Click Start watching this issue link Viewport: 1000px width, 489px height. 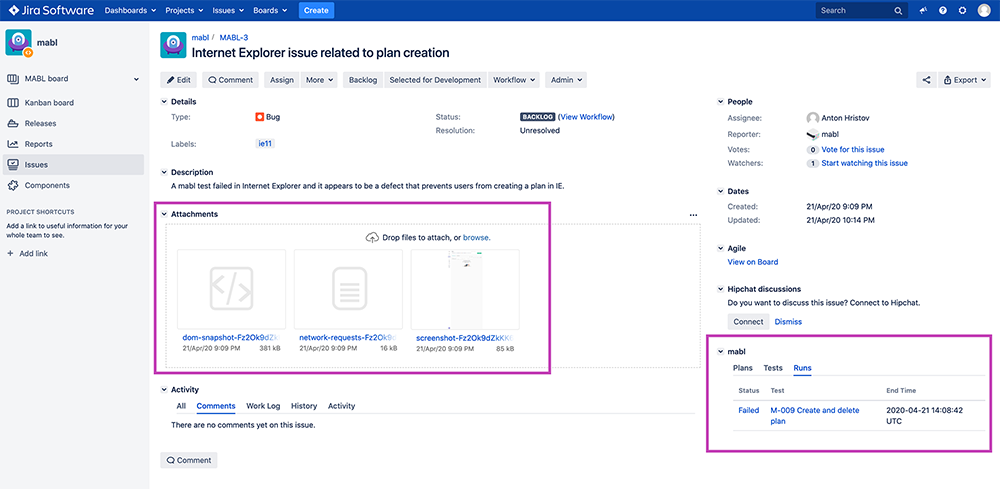pyautogui.click(x=865, y=163)
